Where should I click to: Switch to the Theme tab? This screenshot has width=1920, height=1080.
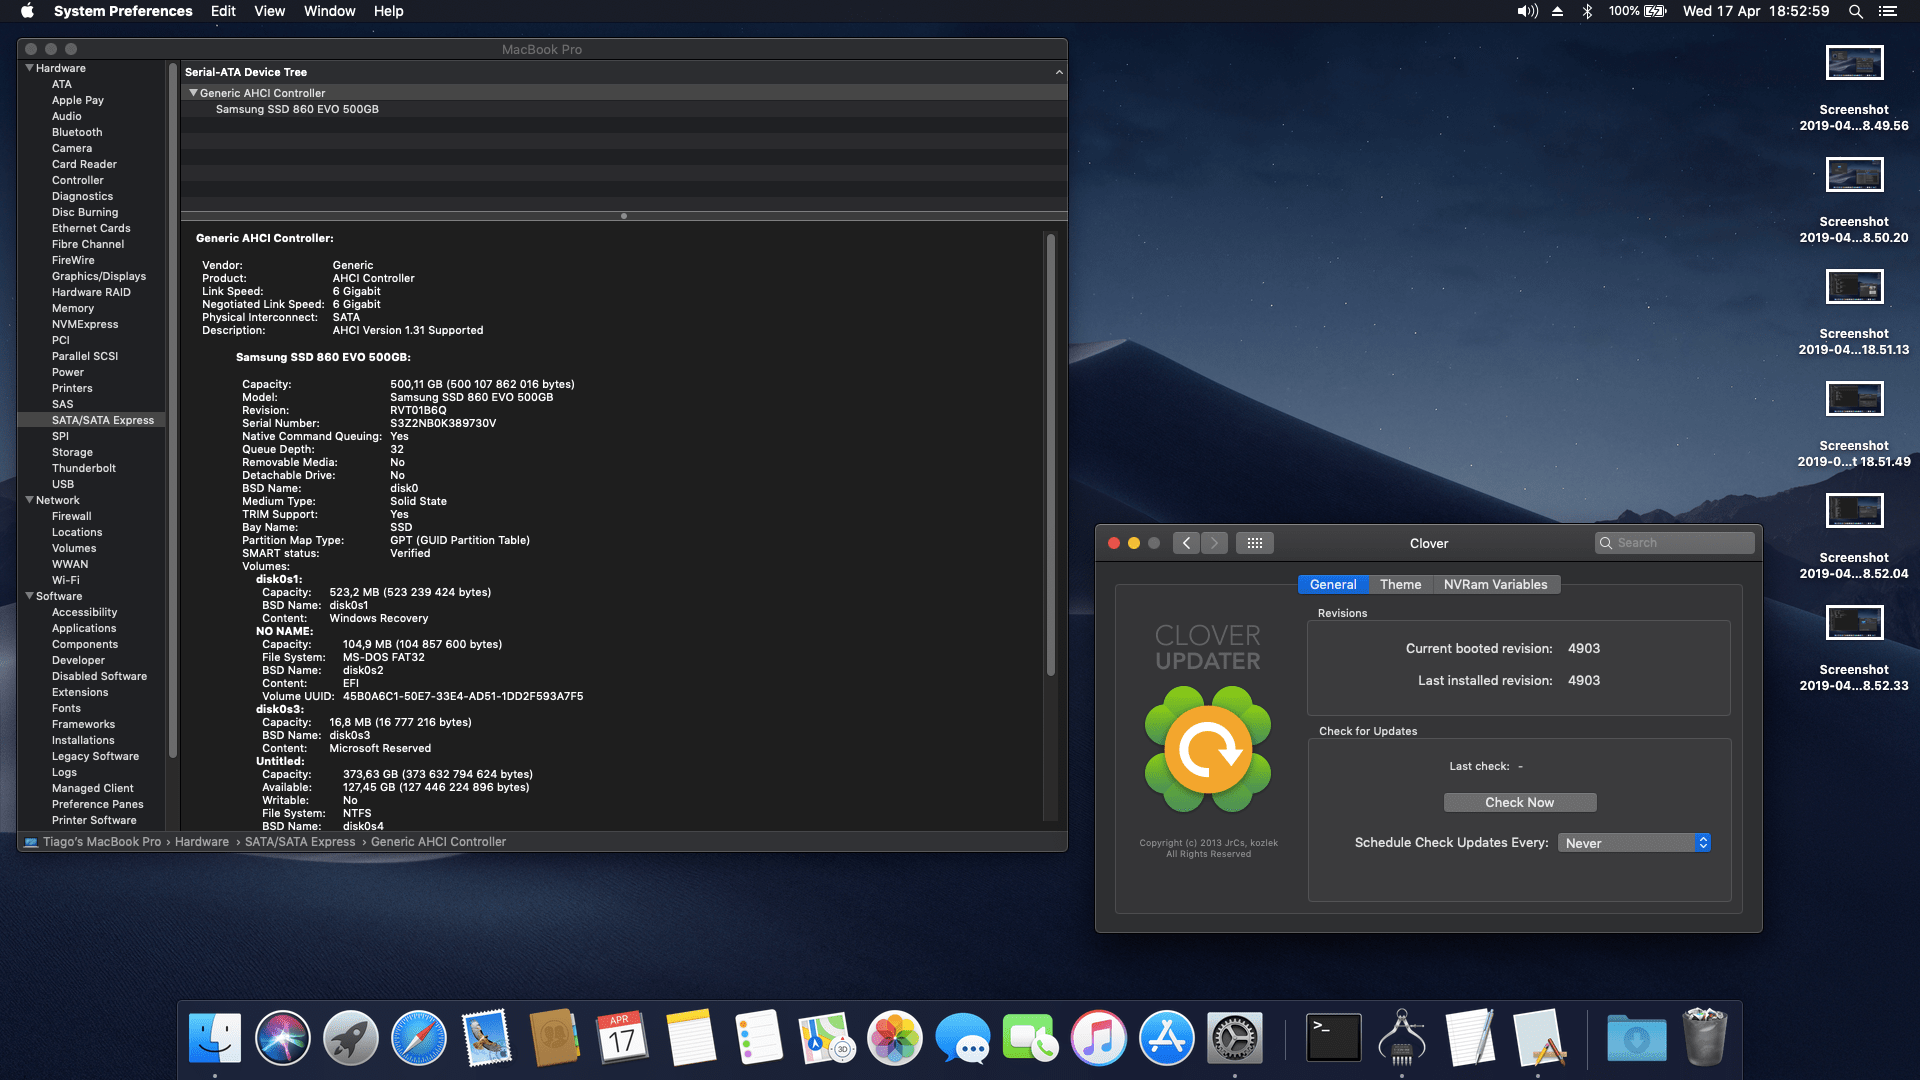coord(1400,585)
